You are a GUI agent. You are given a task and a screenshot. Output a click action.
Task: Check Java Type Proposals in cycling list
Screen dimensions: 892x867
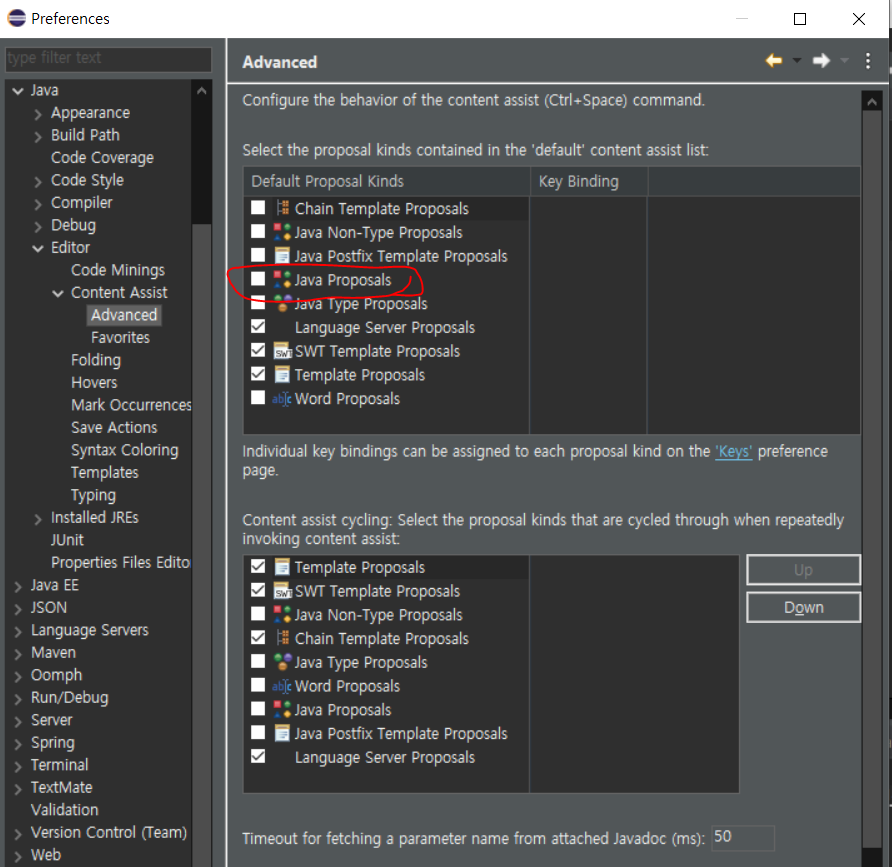[x=258, y=662]
